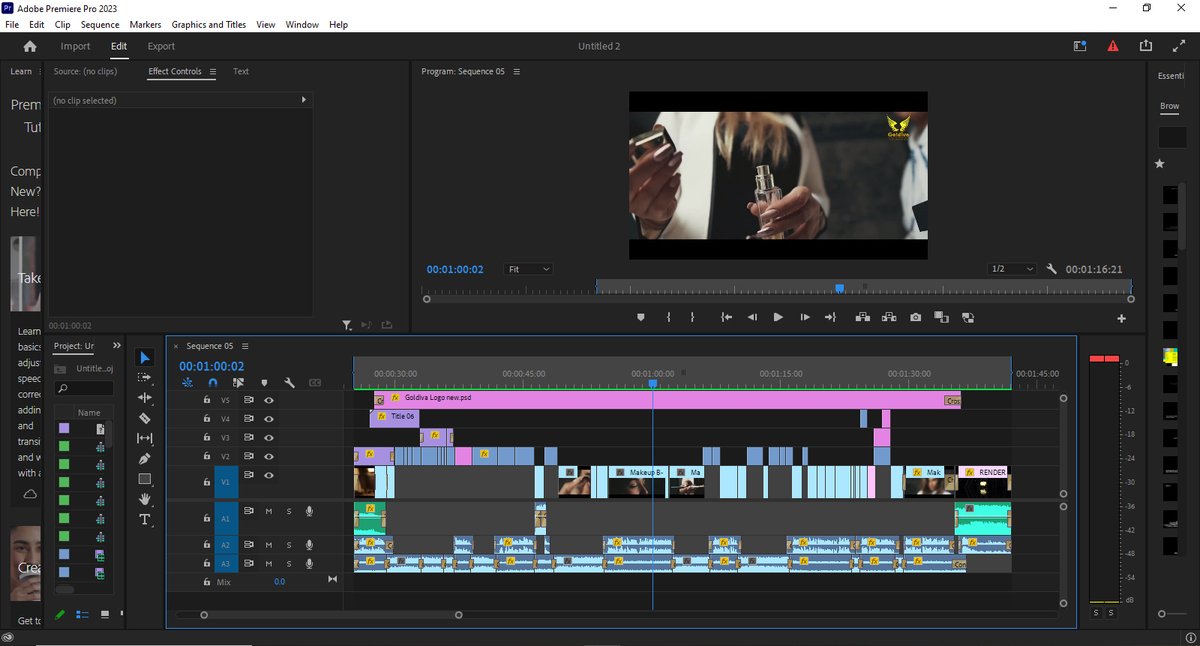Select the Razor tool
1200x646 pixels.
pos(144,418)
